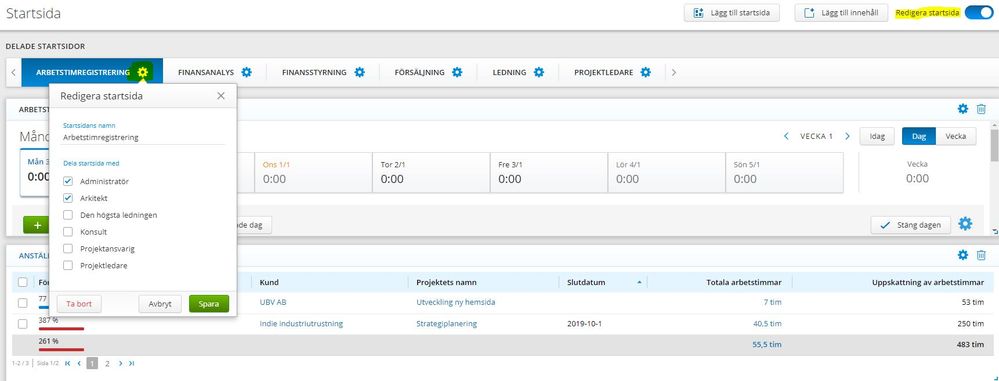Check the Konsult checkbox
This screenshot has height=381, width=999.
coord(68,232)
